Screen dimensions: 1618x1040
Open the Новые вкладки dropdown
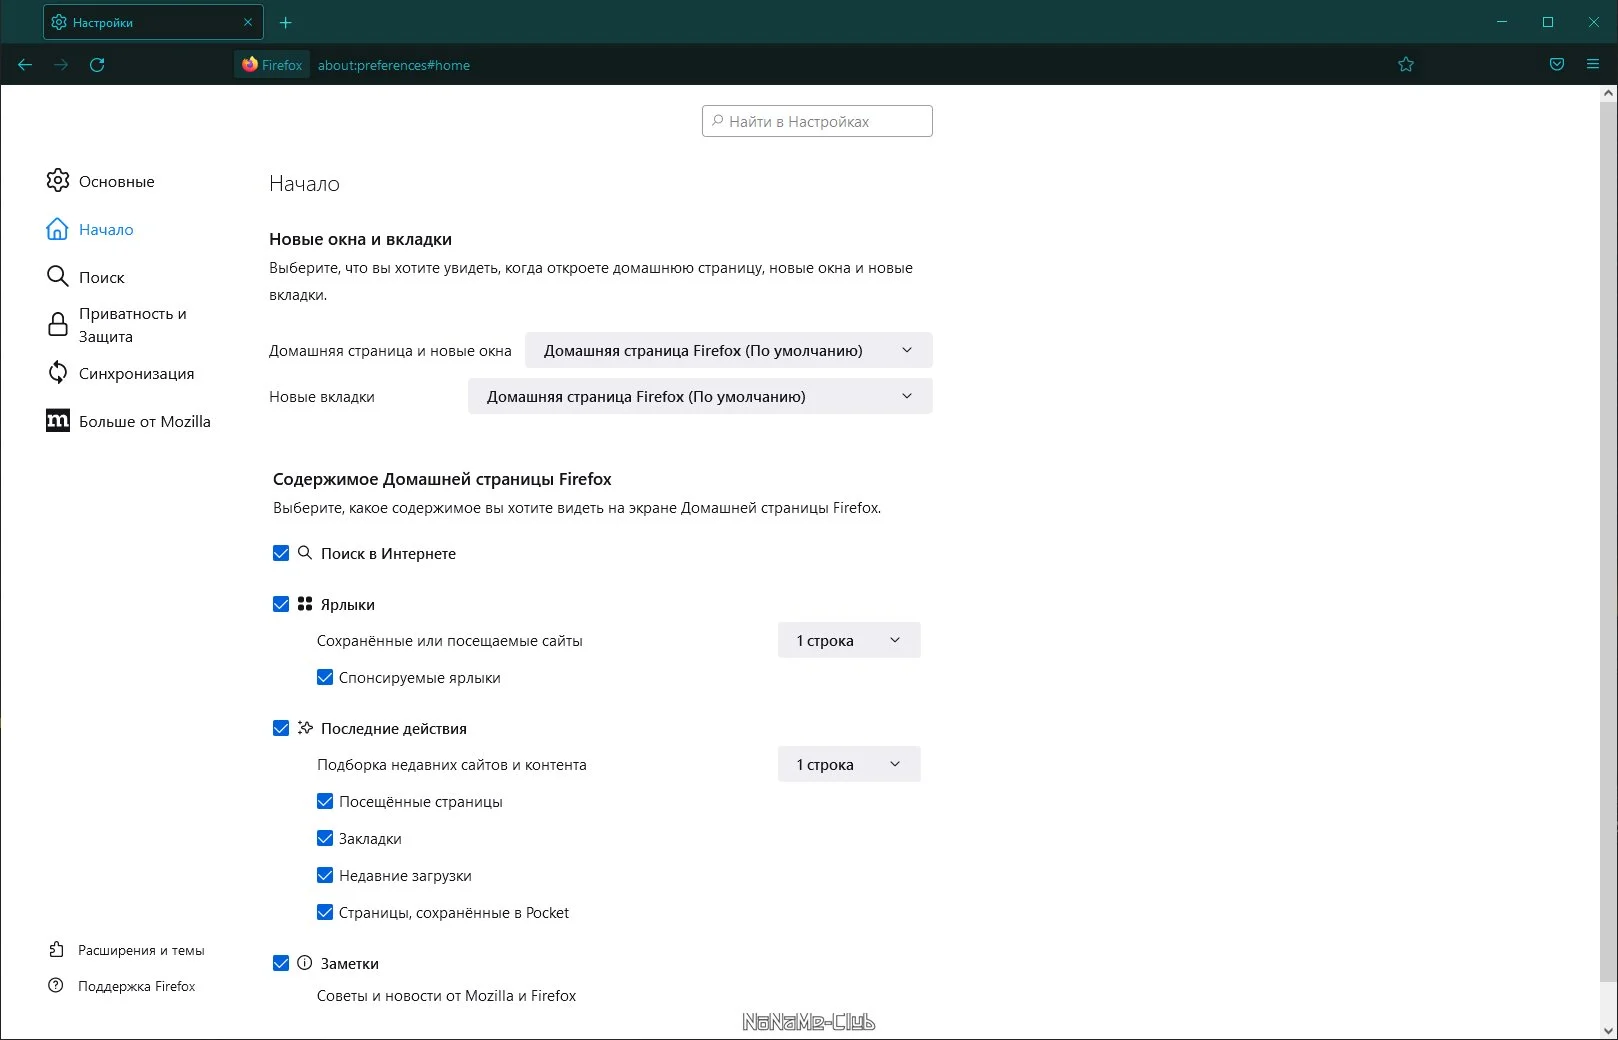click(x=700, y=396)
